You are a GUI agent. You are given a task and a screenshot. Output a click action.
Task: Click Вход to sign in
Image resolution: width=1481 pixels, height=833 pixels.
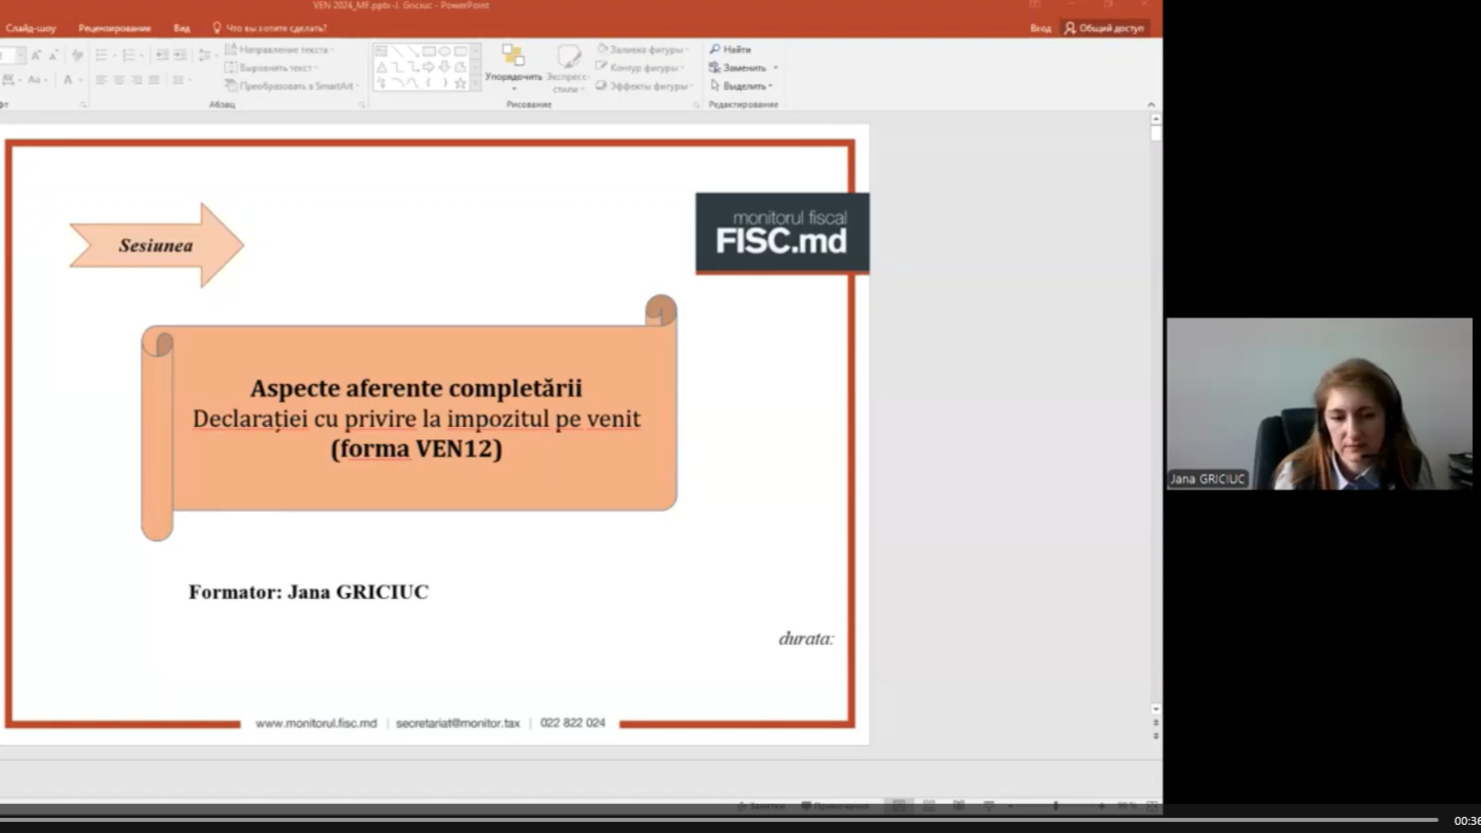(1040, 28)
